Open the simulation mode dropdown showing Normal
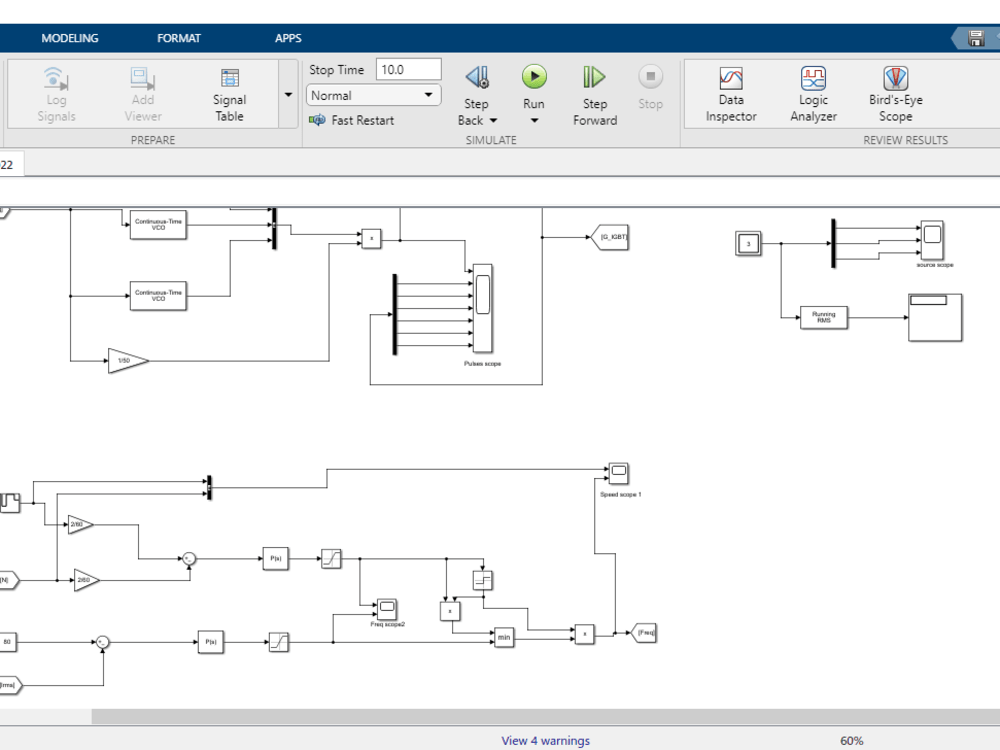The image size is (1000, 750). pos(372,94)
